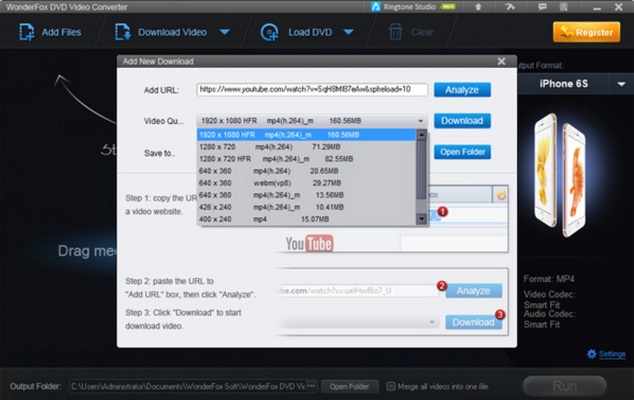Click the orange Register button
This screenshot has width=634, height=400.
(x=586, y=32)
